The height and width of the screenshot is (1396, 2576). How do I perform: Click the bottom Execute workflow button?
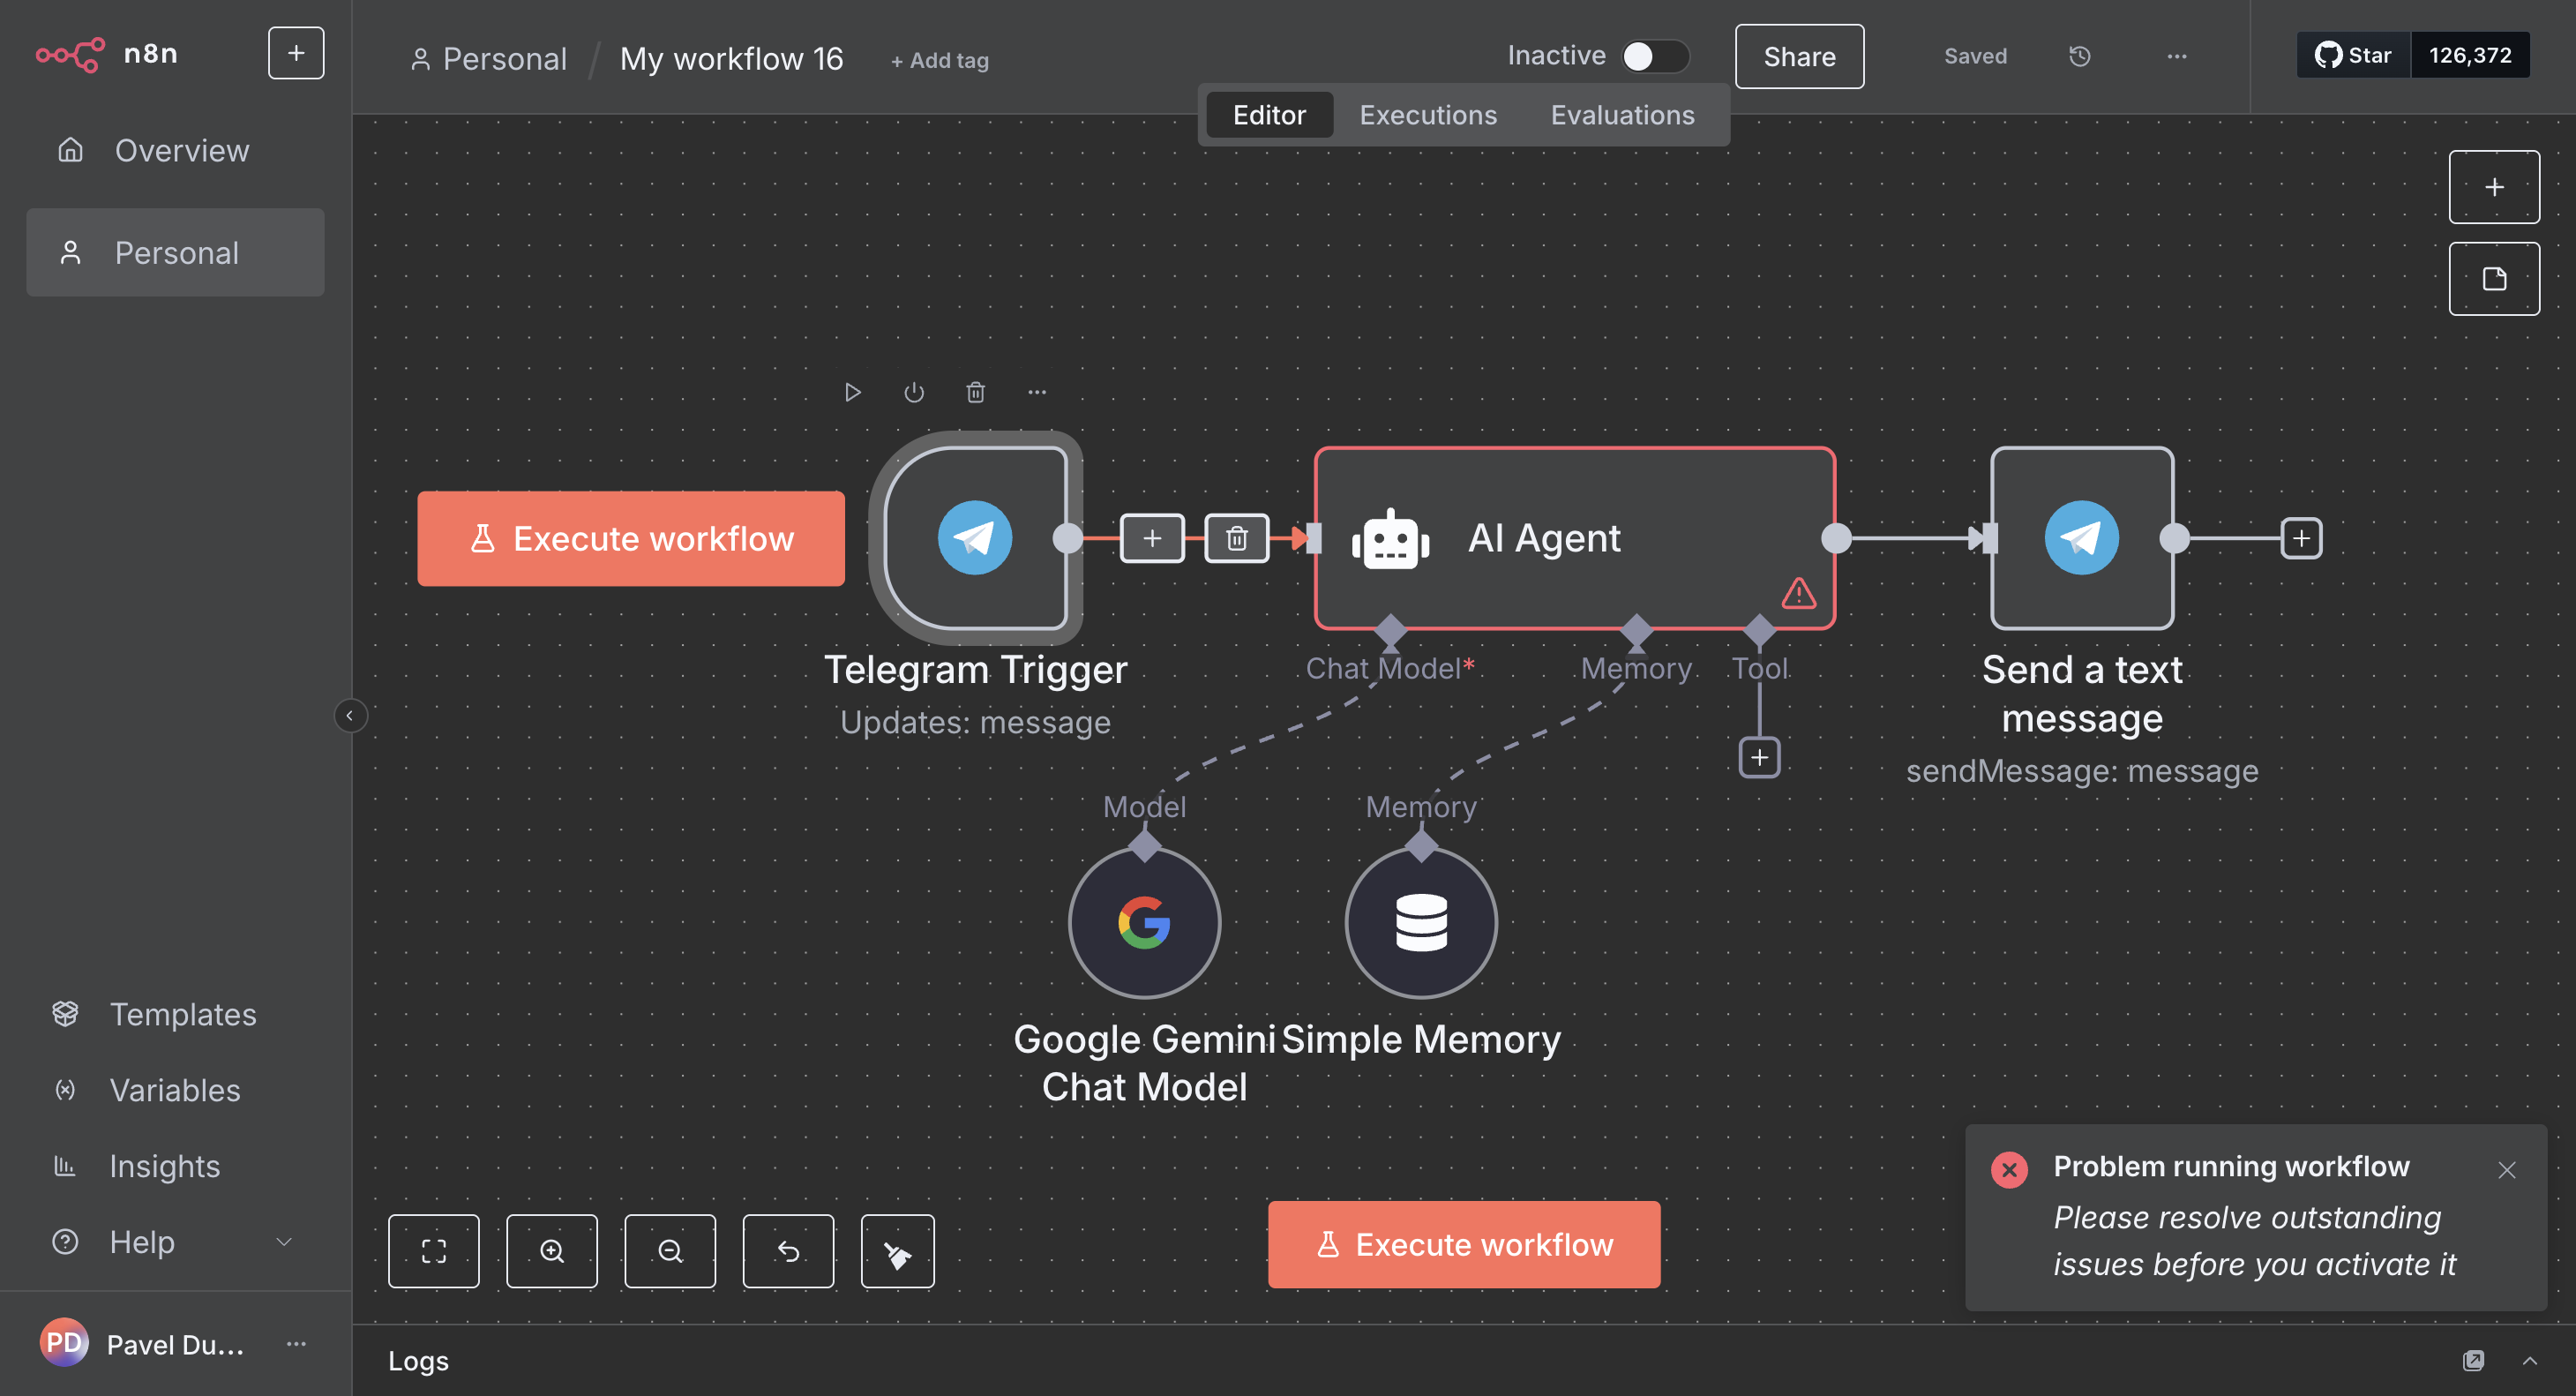(1463, 1244)
